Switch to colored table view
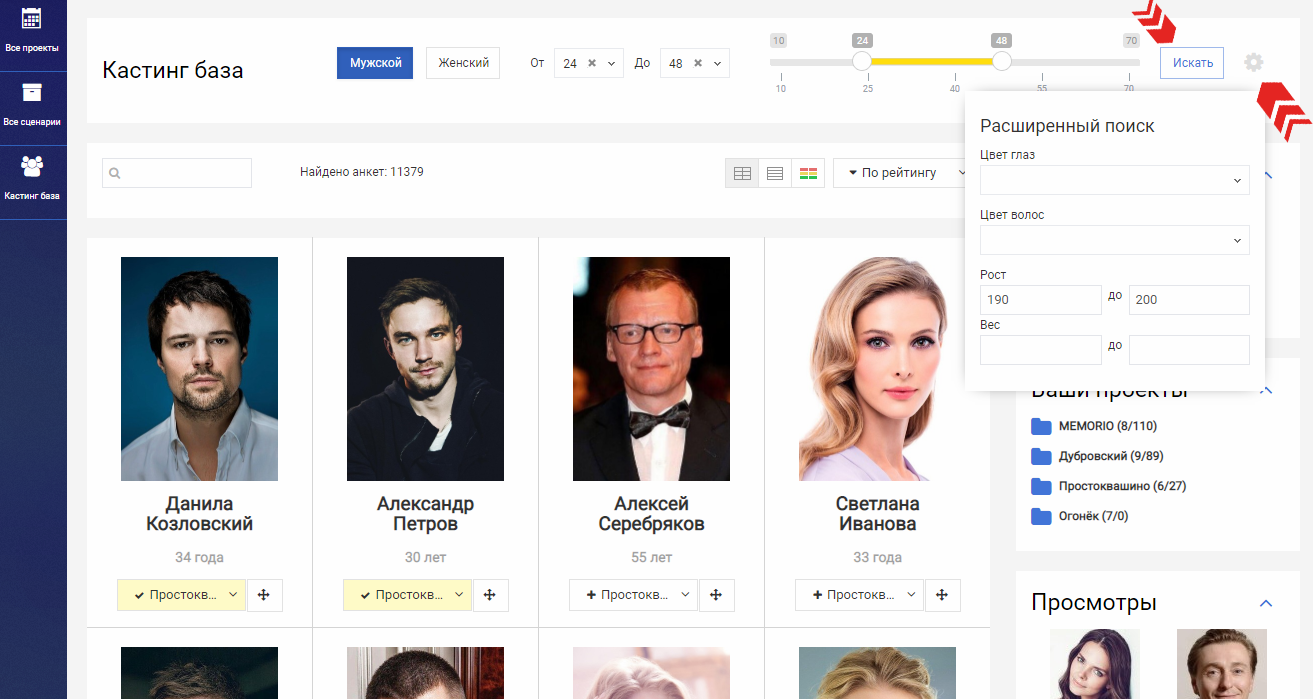Viewport: 1313px width, 699px height. click(808, 173)
